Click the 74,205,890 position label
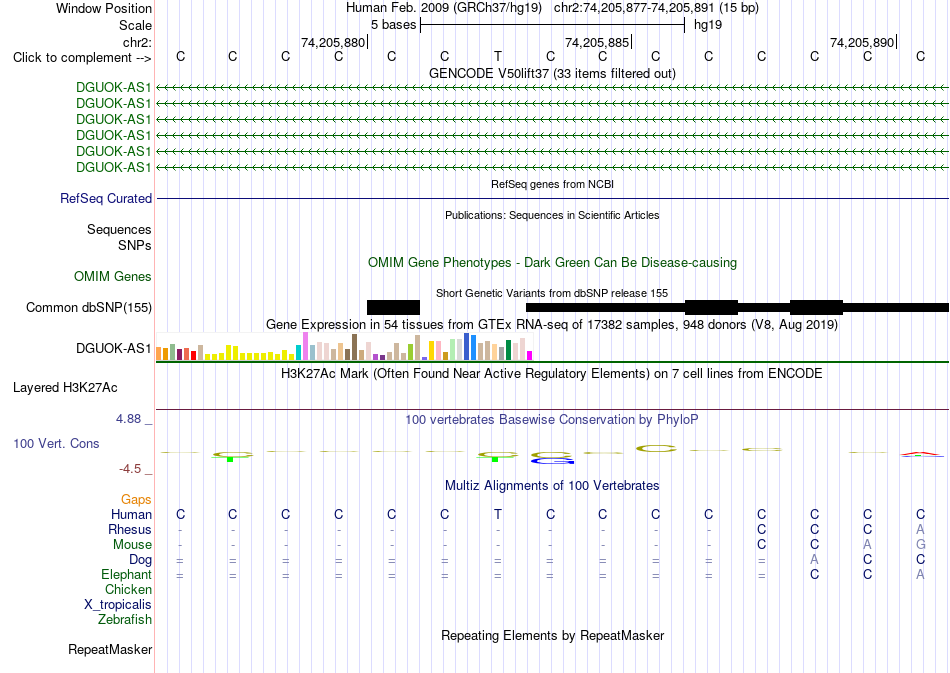The image size is (950, 673). pos(862,42)
